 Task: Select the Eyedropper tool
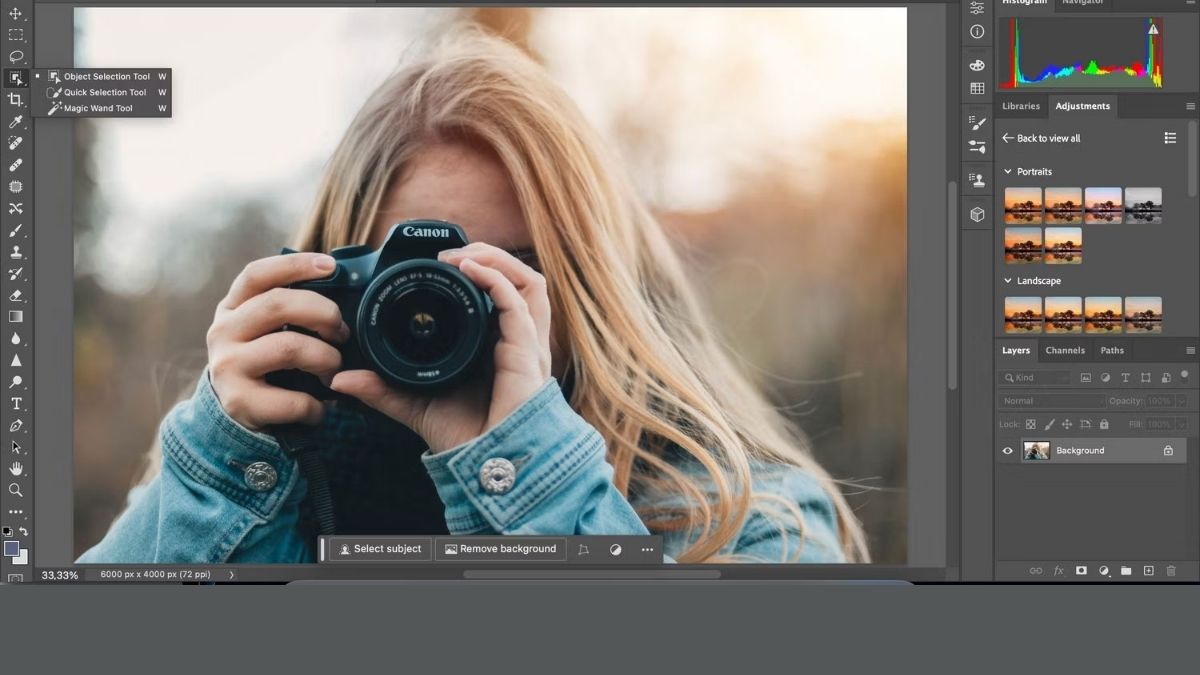click(x=15, y=122)
